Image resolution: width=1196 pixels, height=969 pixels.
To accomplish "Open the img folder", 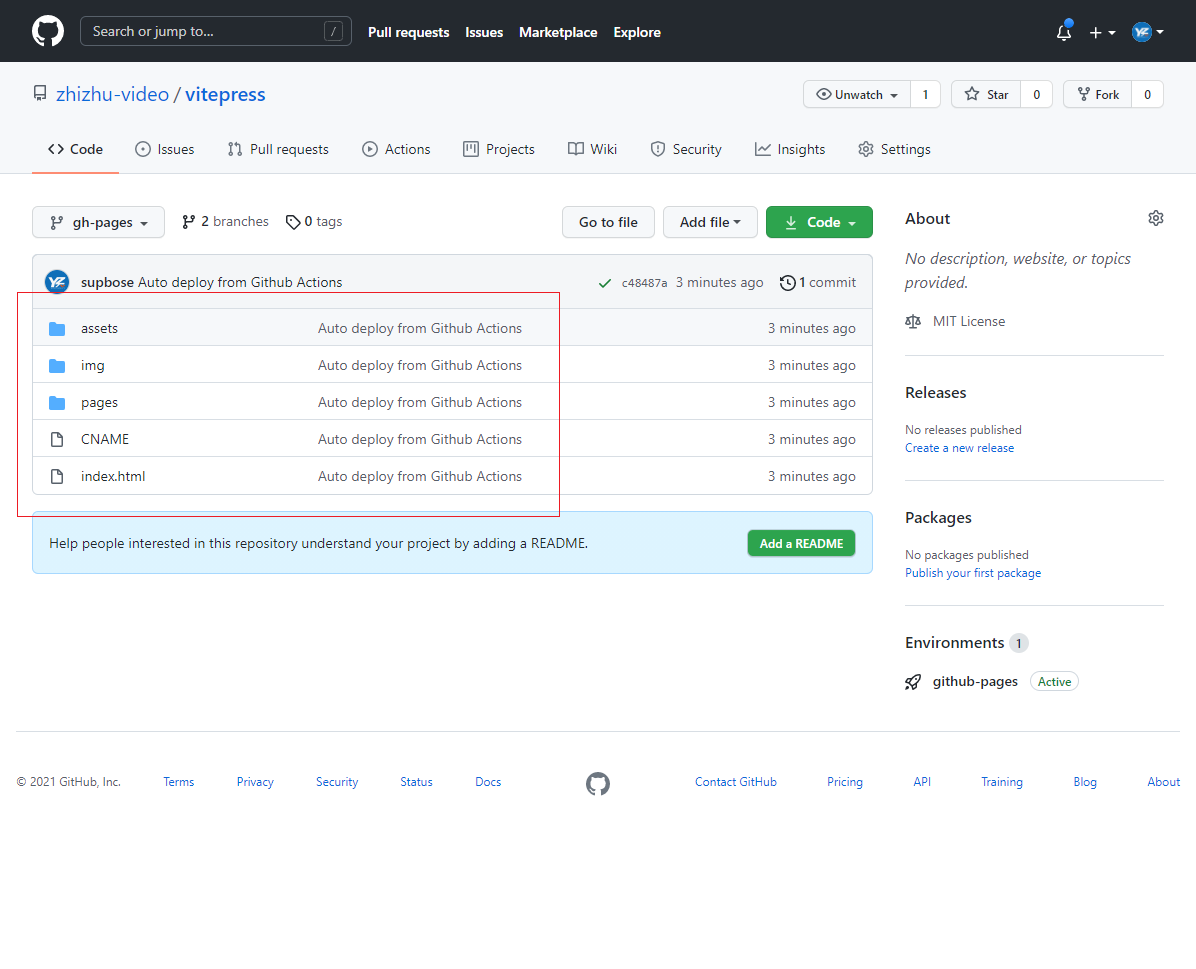I will point(92,365).
